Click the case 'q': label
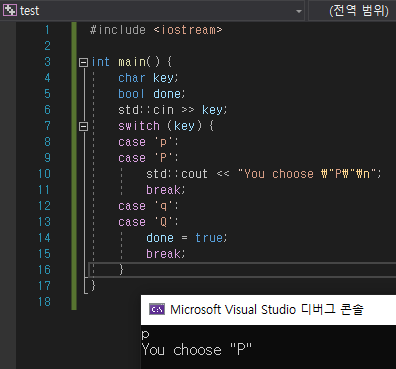Screen dimensions: 396x369 click(x=148, y=206)
